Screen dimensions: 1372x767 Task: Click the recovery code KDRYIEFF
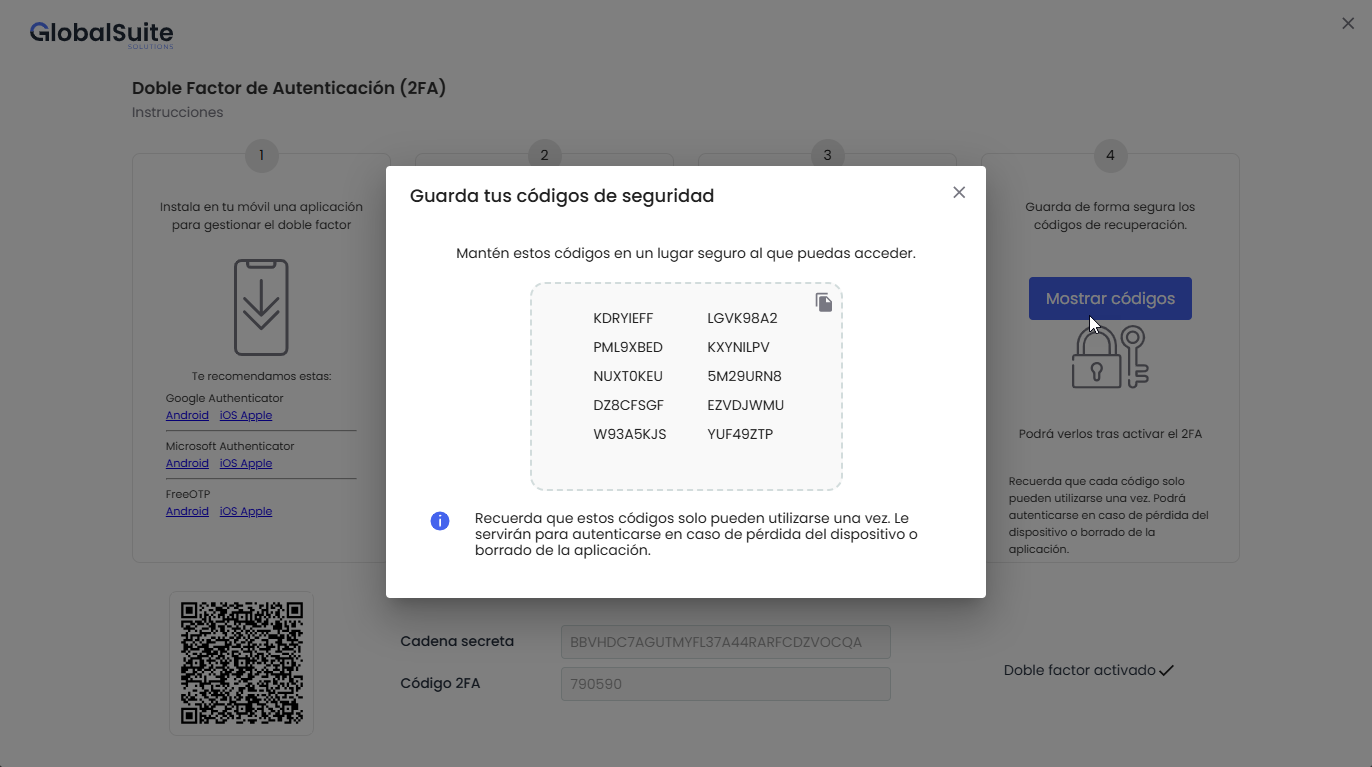622,319
